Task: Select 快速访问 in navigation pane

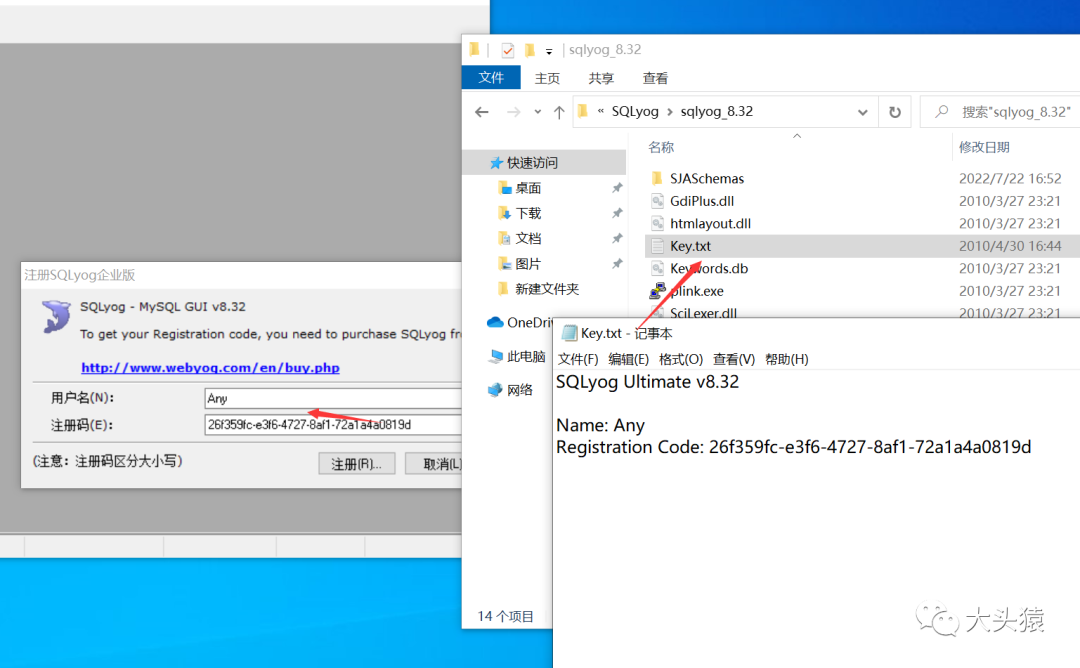Action: (x=532, y=163)
